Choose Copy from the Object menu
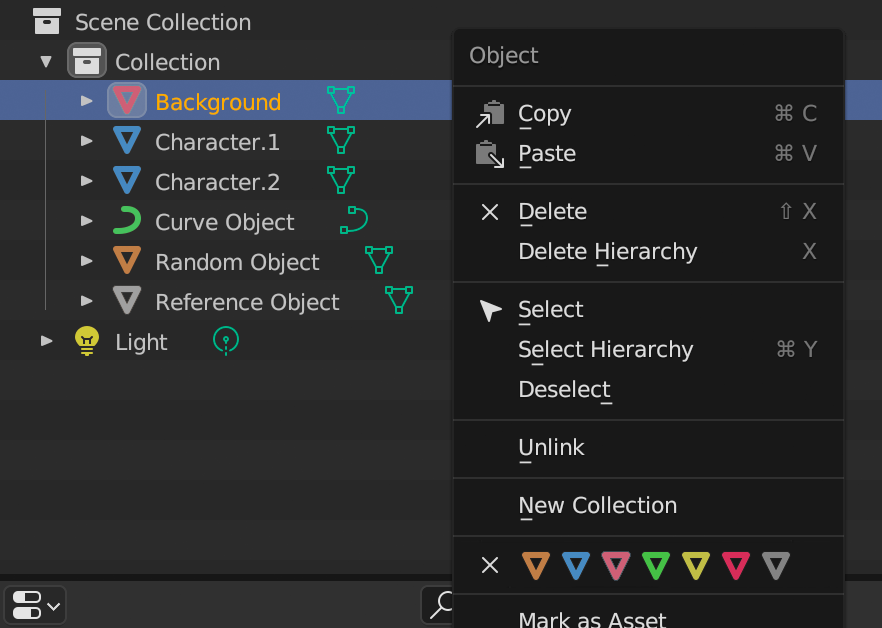The height and width of the screenshot is (628, 882). 648,114
